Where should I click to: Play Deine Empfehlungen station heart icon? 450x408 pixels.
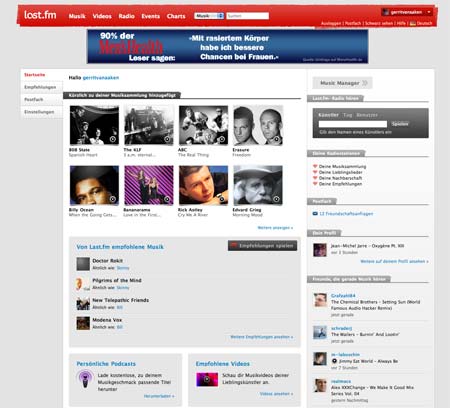click(x=315, y=184)
